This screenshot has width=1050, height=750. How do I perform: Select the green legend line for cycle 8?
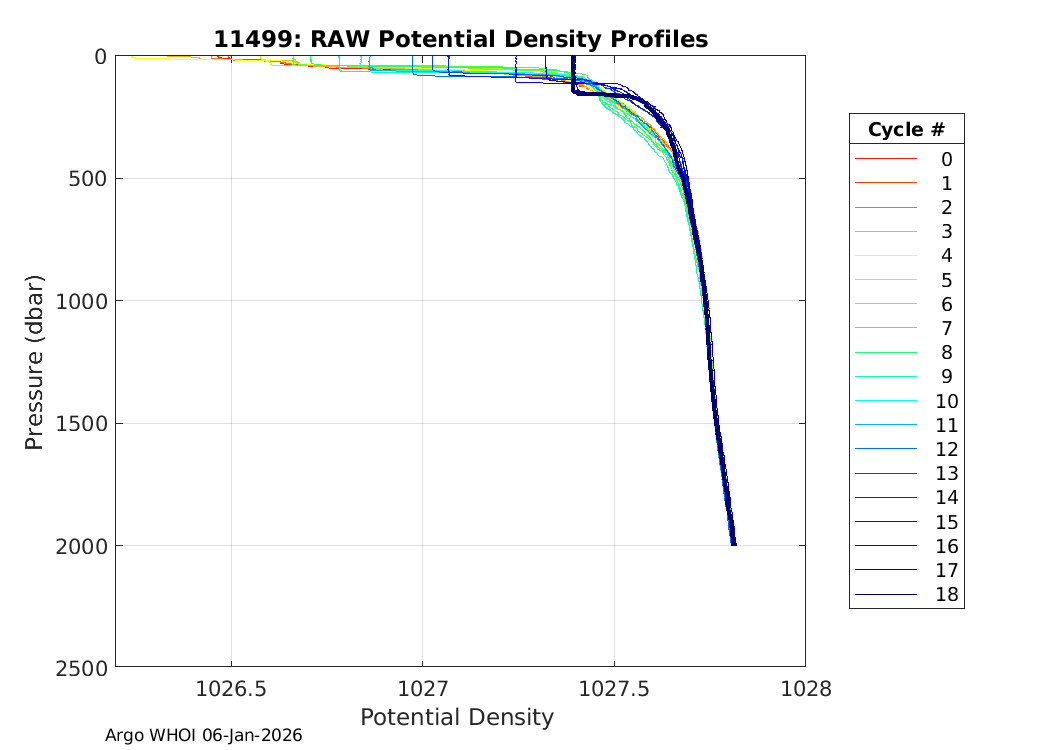885,353
